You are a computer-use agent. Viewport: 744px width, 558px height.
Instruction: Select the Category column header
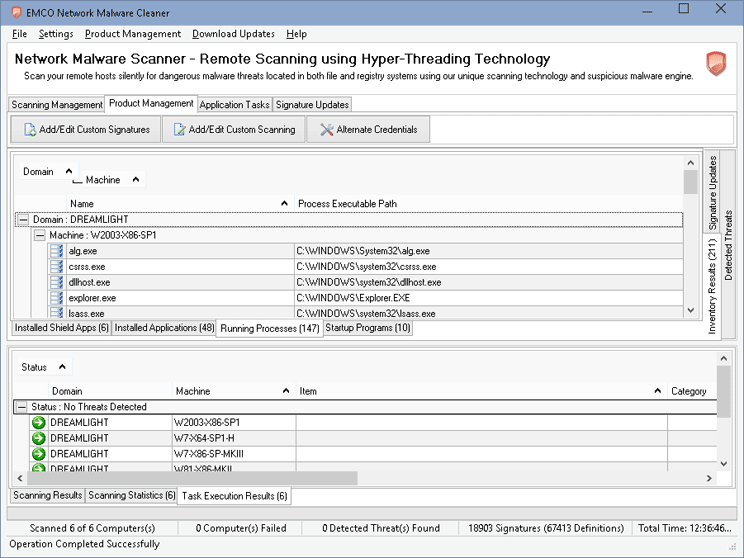(x=692, y=391)
